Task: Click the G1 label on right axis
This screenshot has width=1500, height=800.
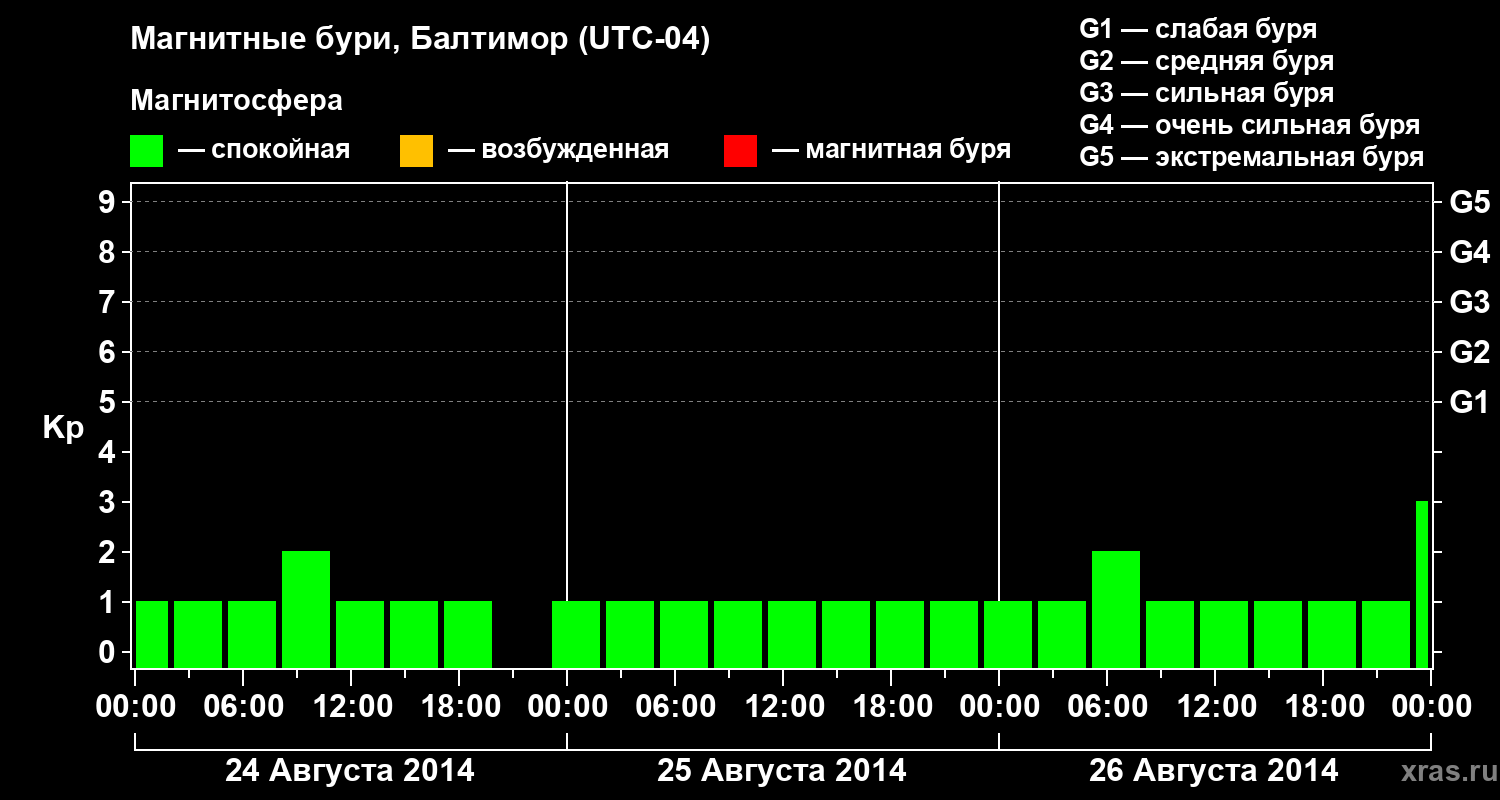Action: tap(1470, 402)
